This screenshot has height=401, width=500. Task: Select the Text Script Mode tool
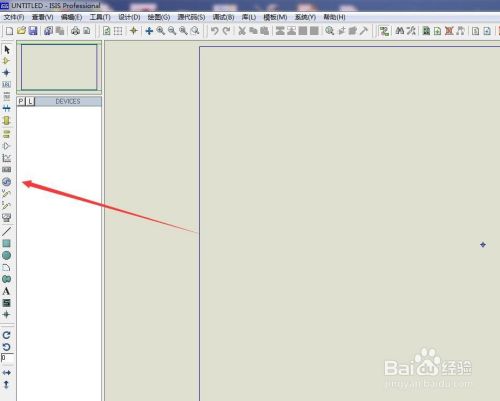pos(6,96)
